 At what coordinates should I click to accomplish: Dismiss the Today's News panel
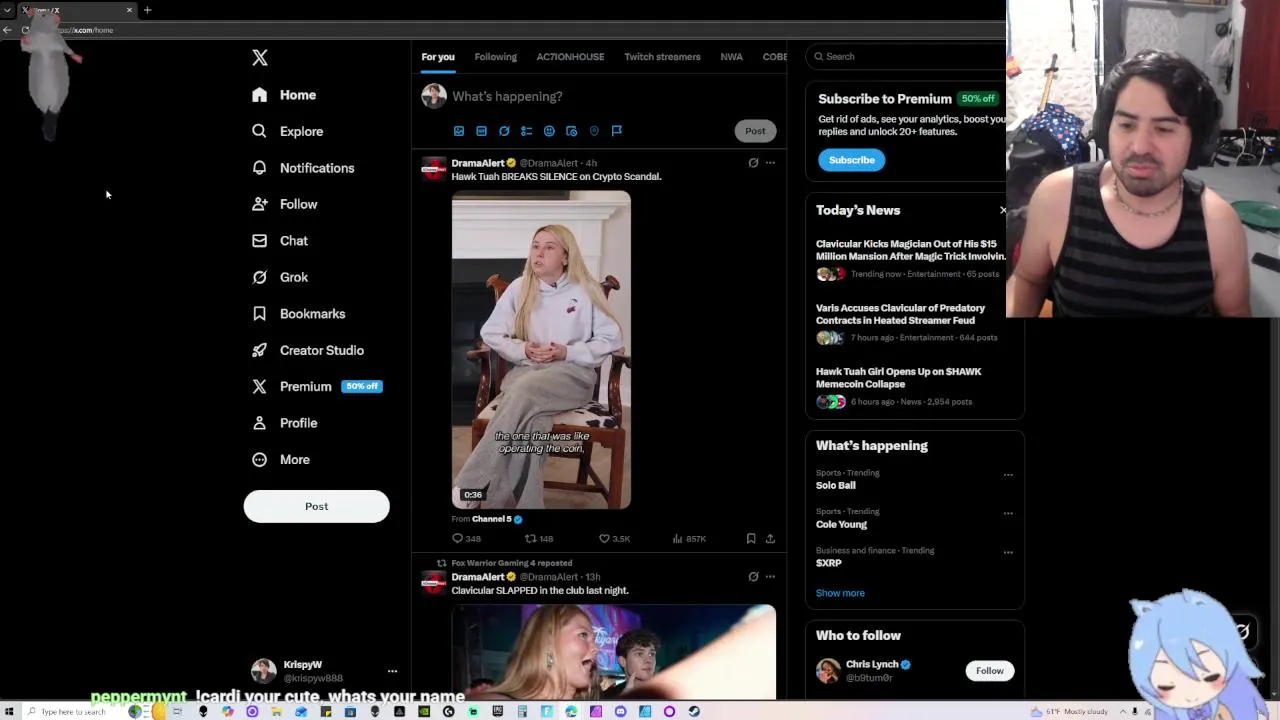pyautogui.click(x=1003, y=210)
